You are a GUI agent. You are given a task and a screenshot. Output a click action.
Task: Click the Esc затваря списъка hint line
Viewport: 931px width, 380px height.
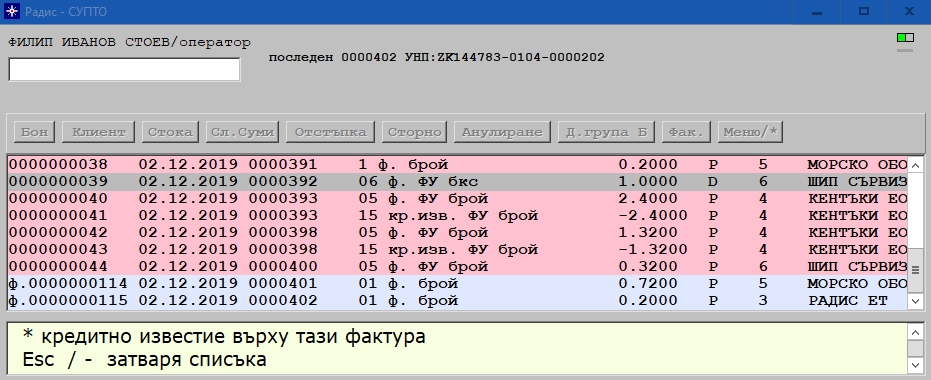coord(144,359)
